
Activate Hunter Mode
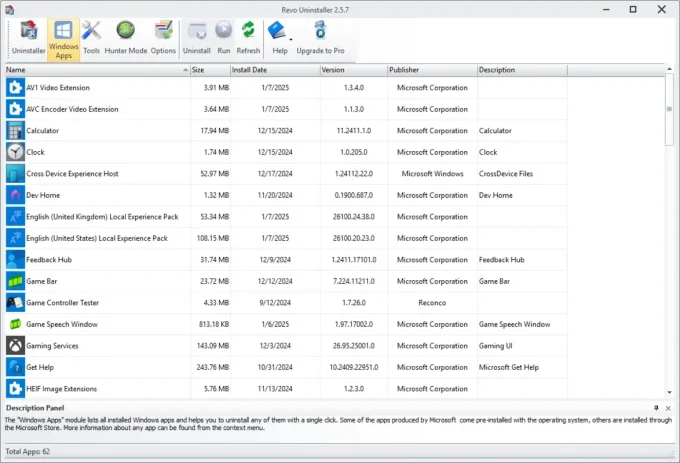point(125,38)
